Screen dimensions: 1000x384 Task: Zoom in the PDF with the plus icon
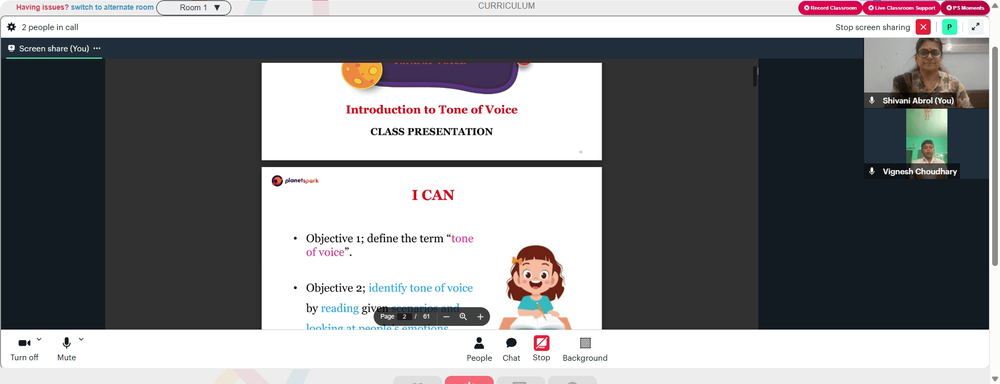pos(481,316)
